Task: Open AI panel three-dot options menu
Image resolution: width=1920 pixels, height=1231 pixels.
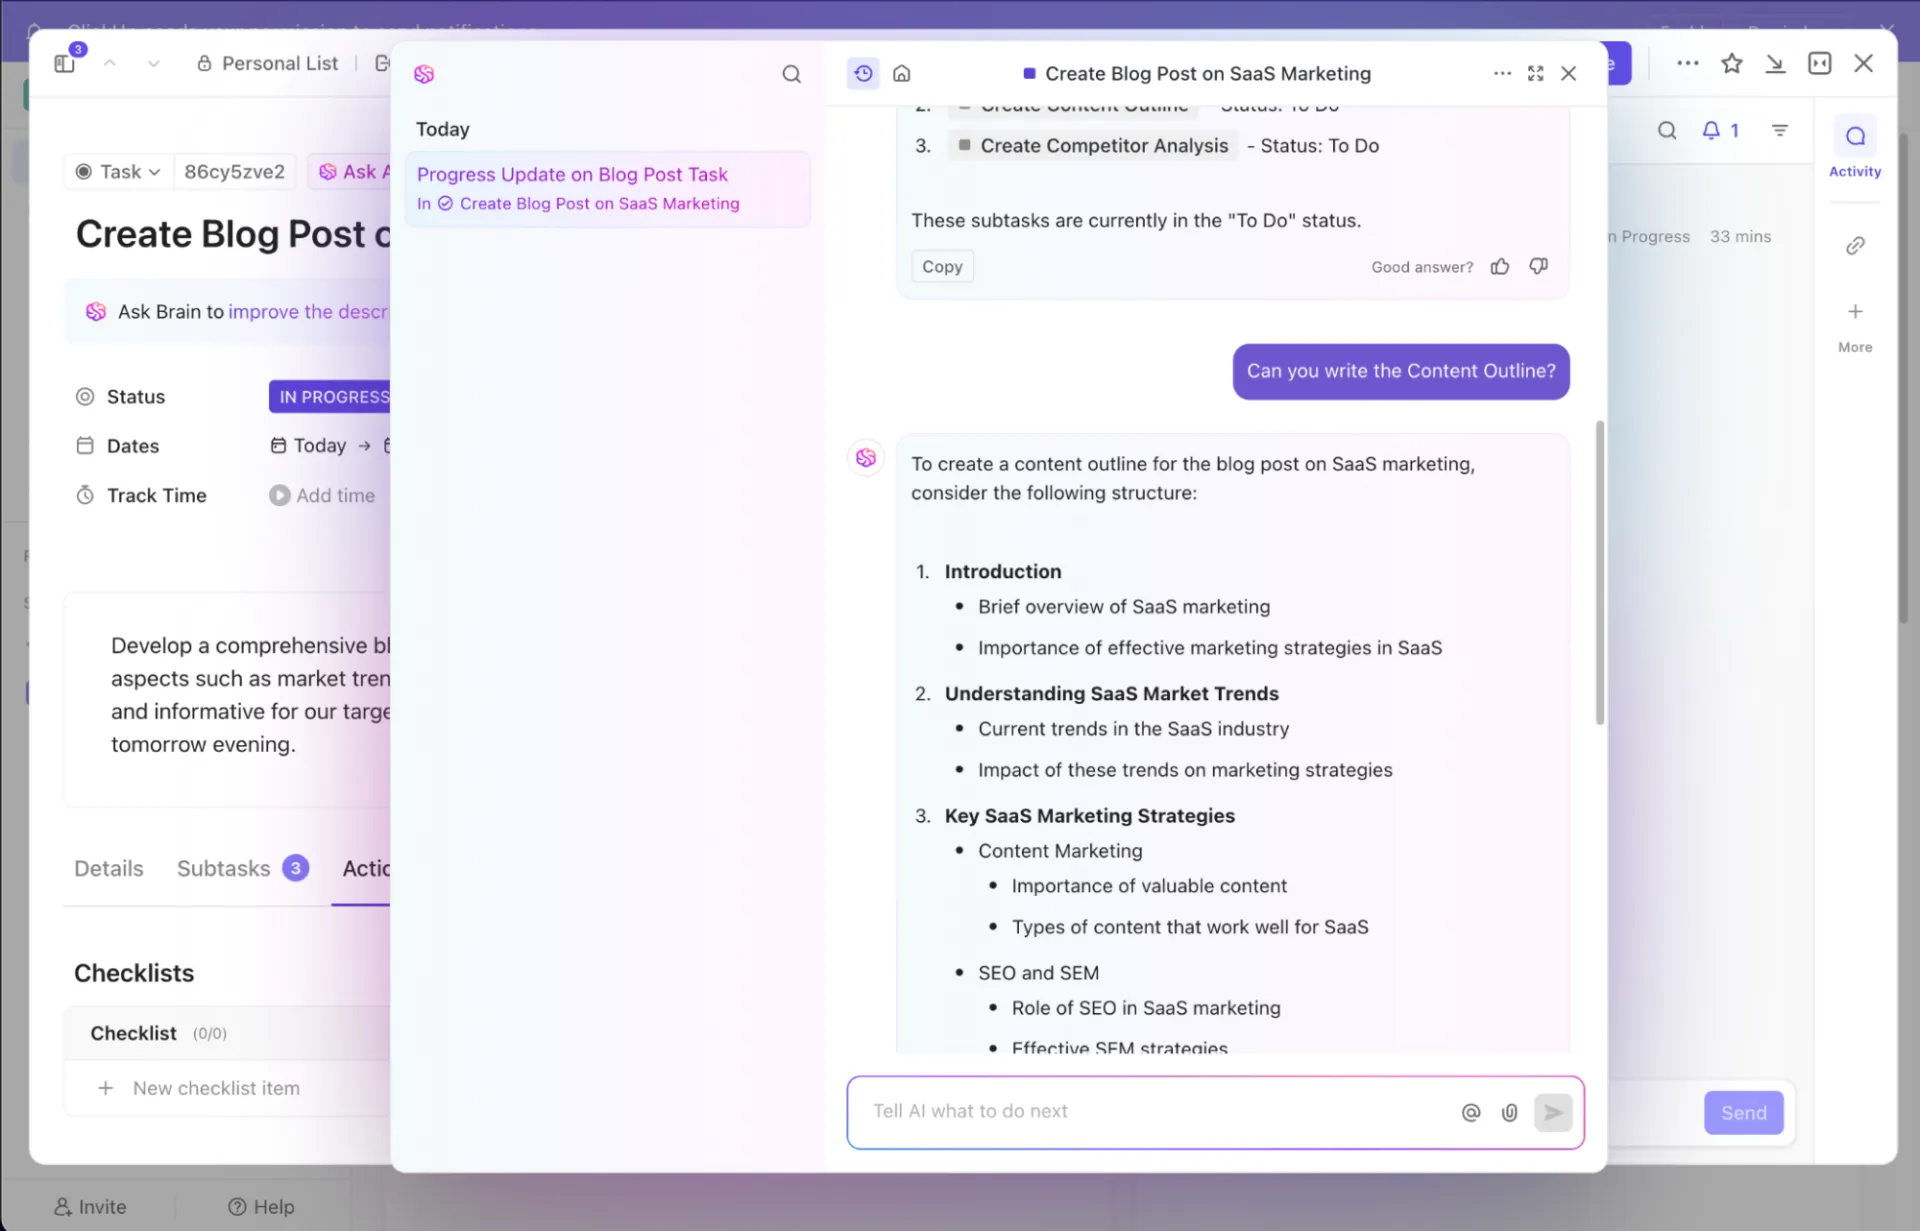Action: [x=1501, y=73]
